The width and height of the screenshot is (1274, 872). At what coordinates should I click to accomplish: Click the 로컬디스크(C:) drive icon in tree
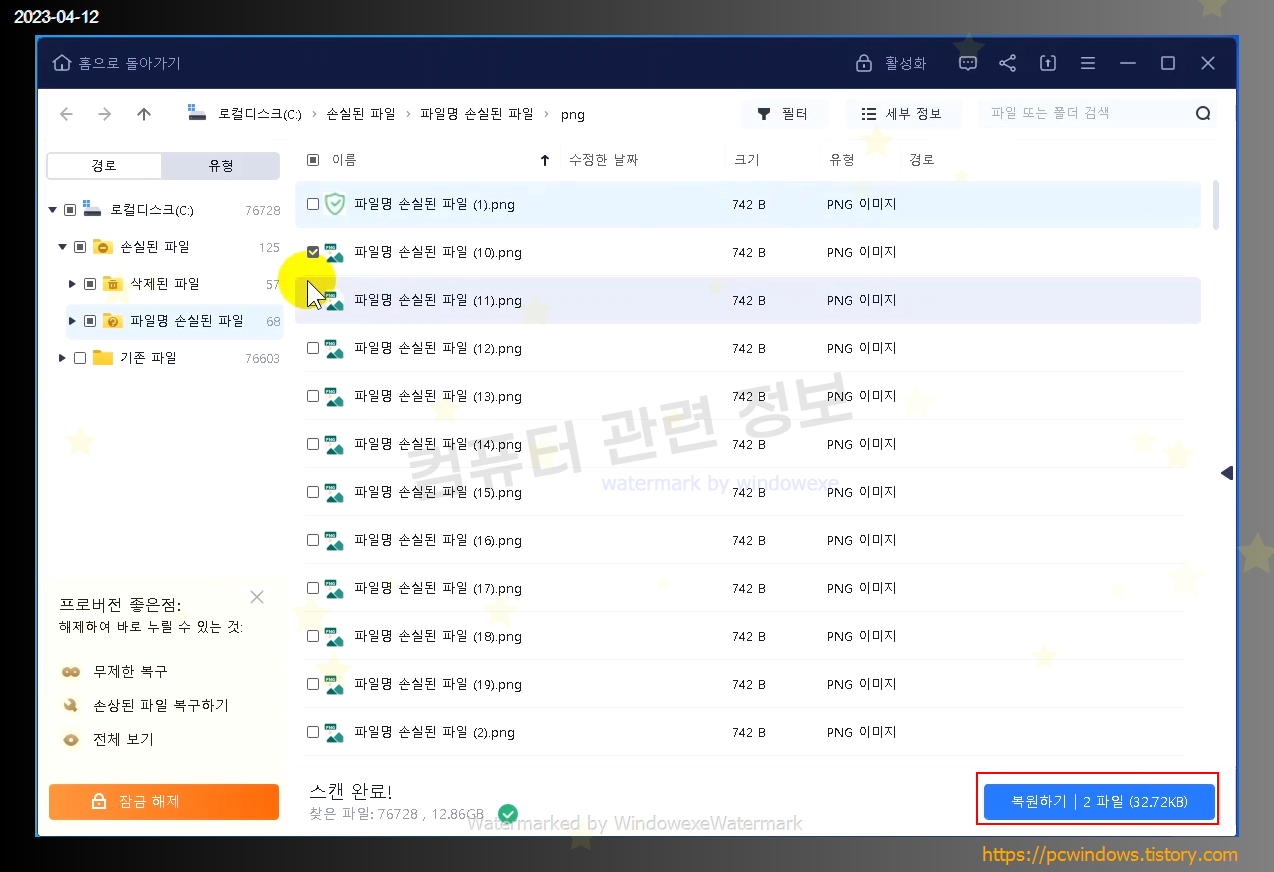(x=92, y=210)
